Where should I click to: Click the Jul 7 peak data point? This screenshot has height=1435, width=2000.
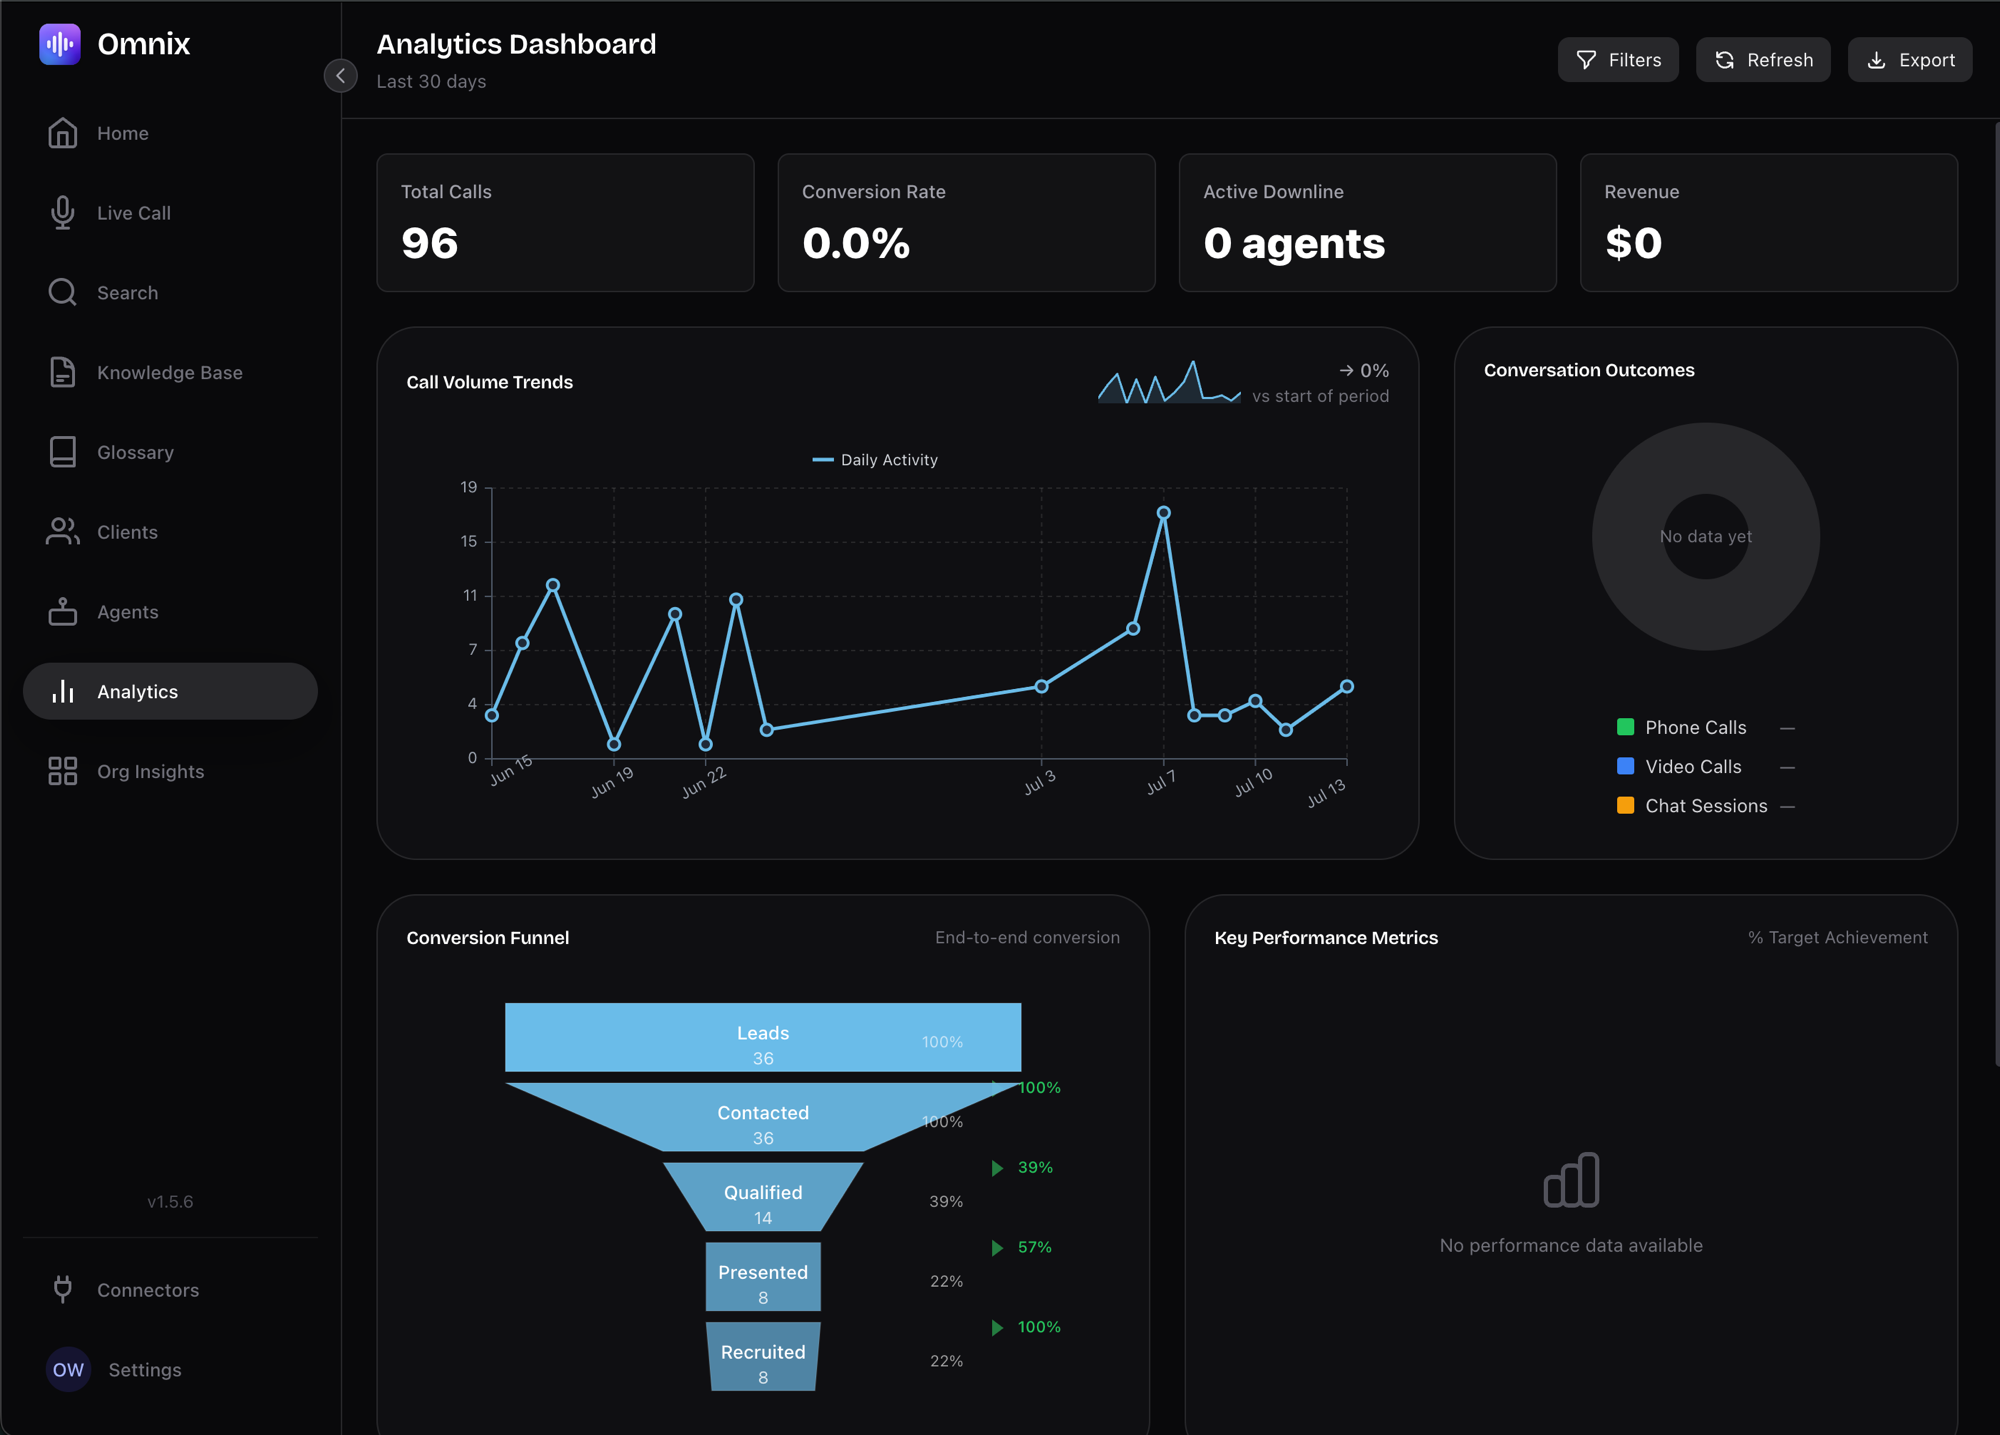point(1163,513)
